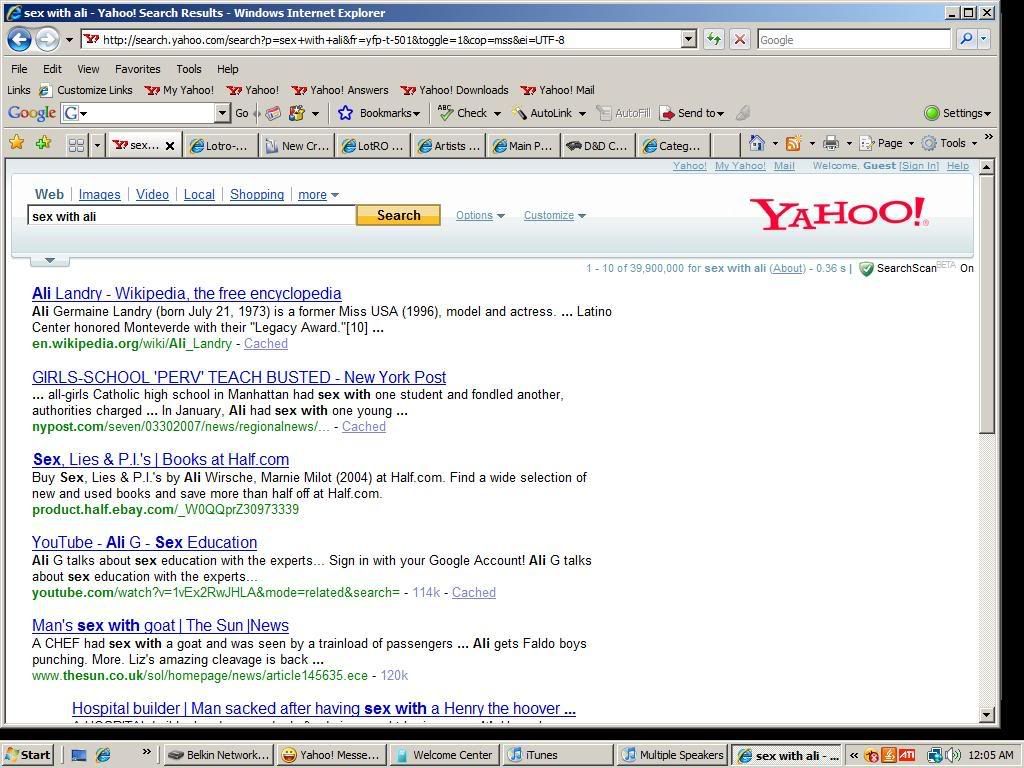Open the Yahoo search Options dropdown
Viewport: 1024px width, 768px height.
click(480, 216)
